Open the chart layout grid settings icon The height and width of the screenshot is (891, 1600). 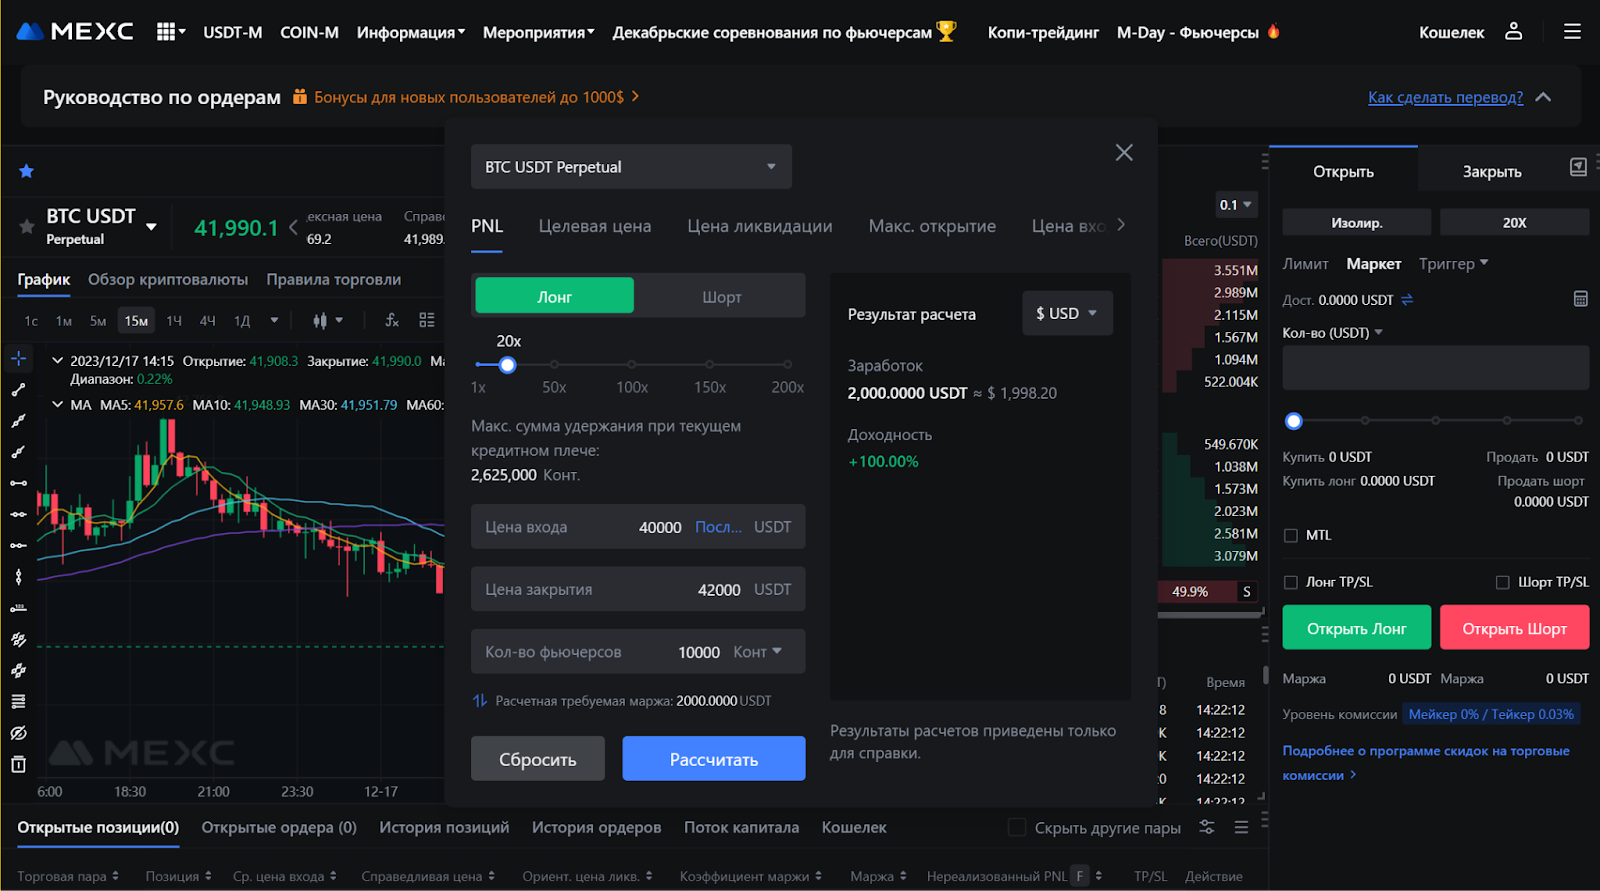427,320
